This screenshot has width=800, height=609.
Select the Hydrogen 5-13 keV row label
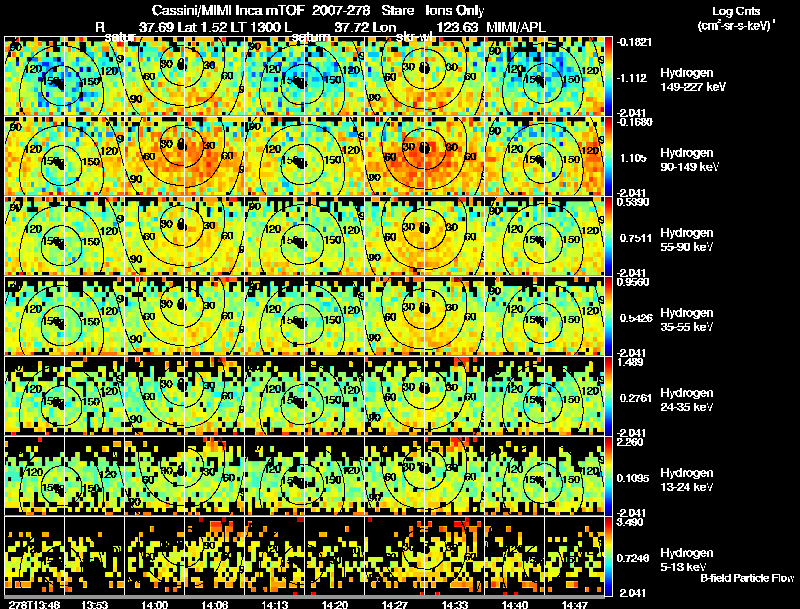(x=686, y=560)
